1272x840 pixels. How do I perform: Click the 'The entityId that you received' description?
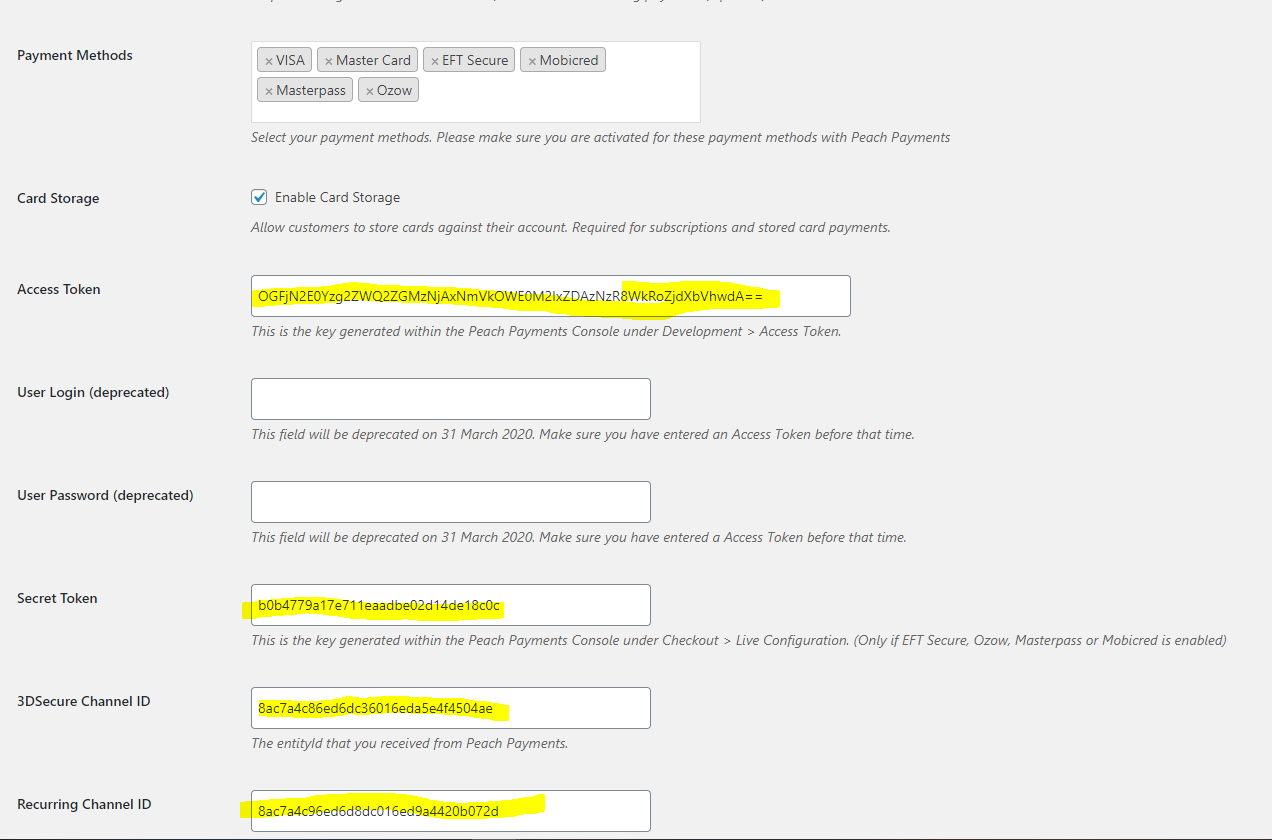410,743
